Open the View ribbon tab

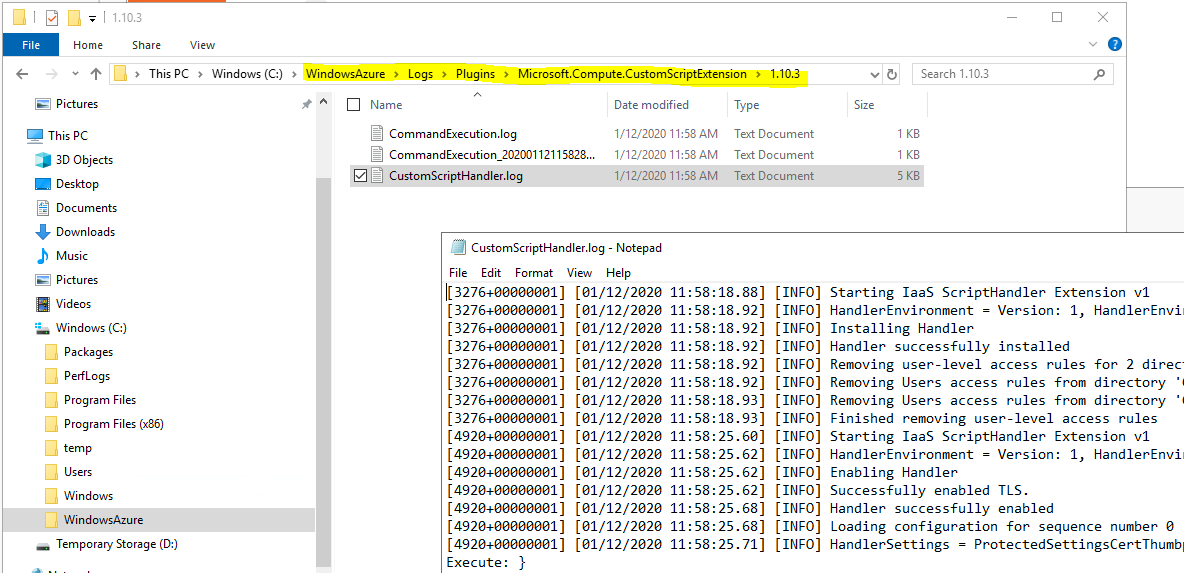202,45
